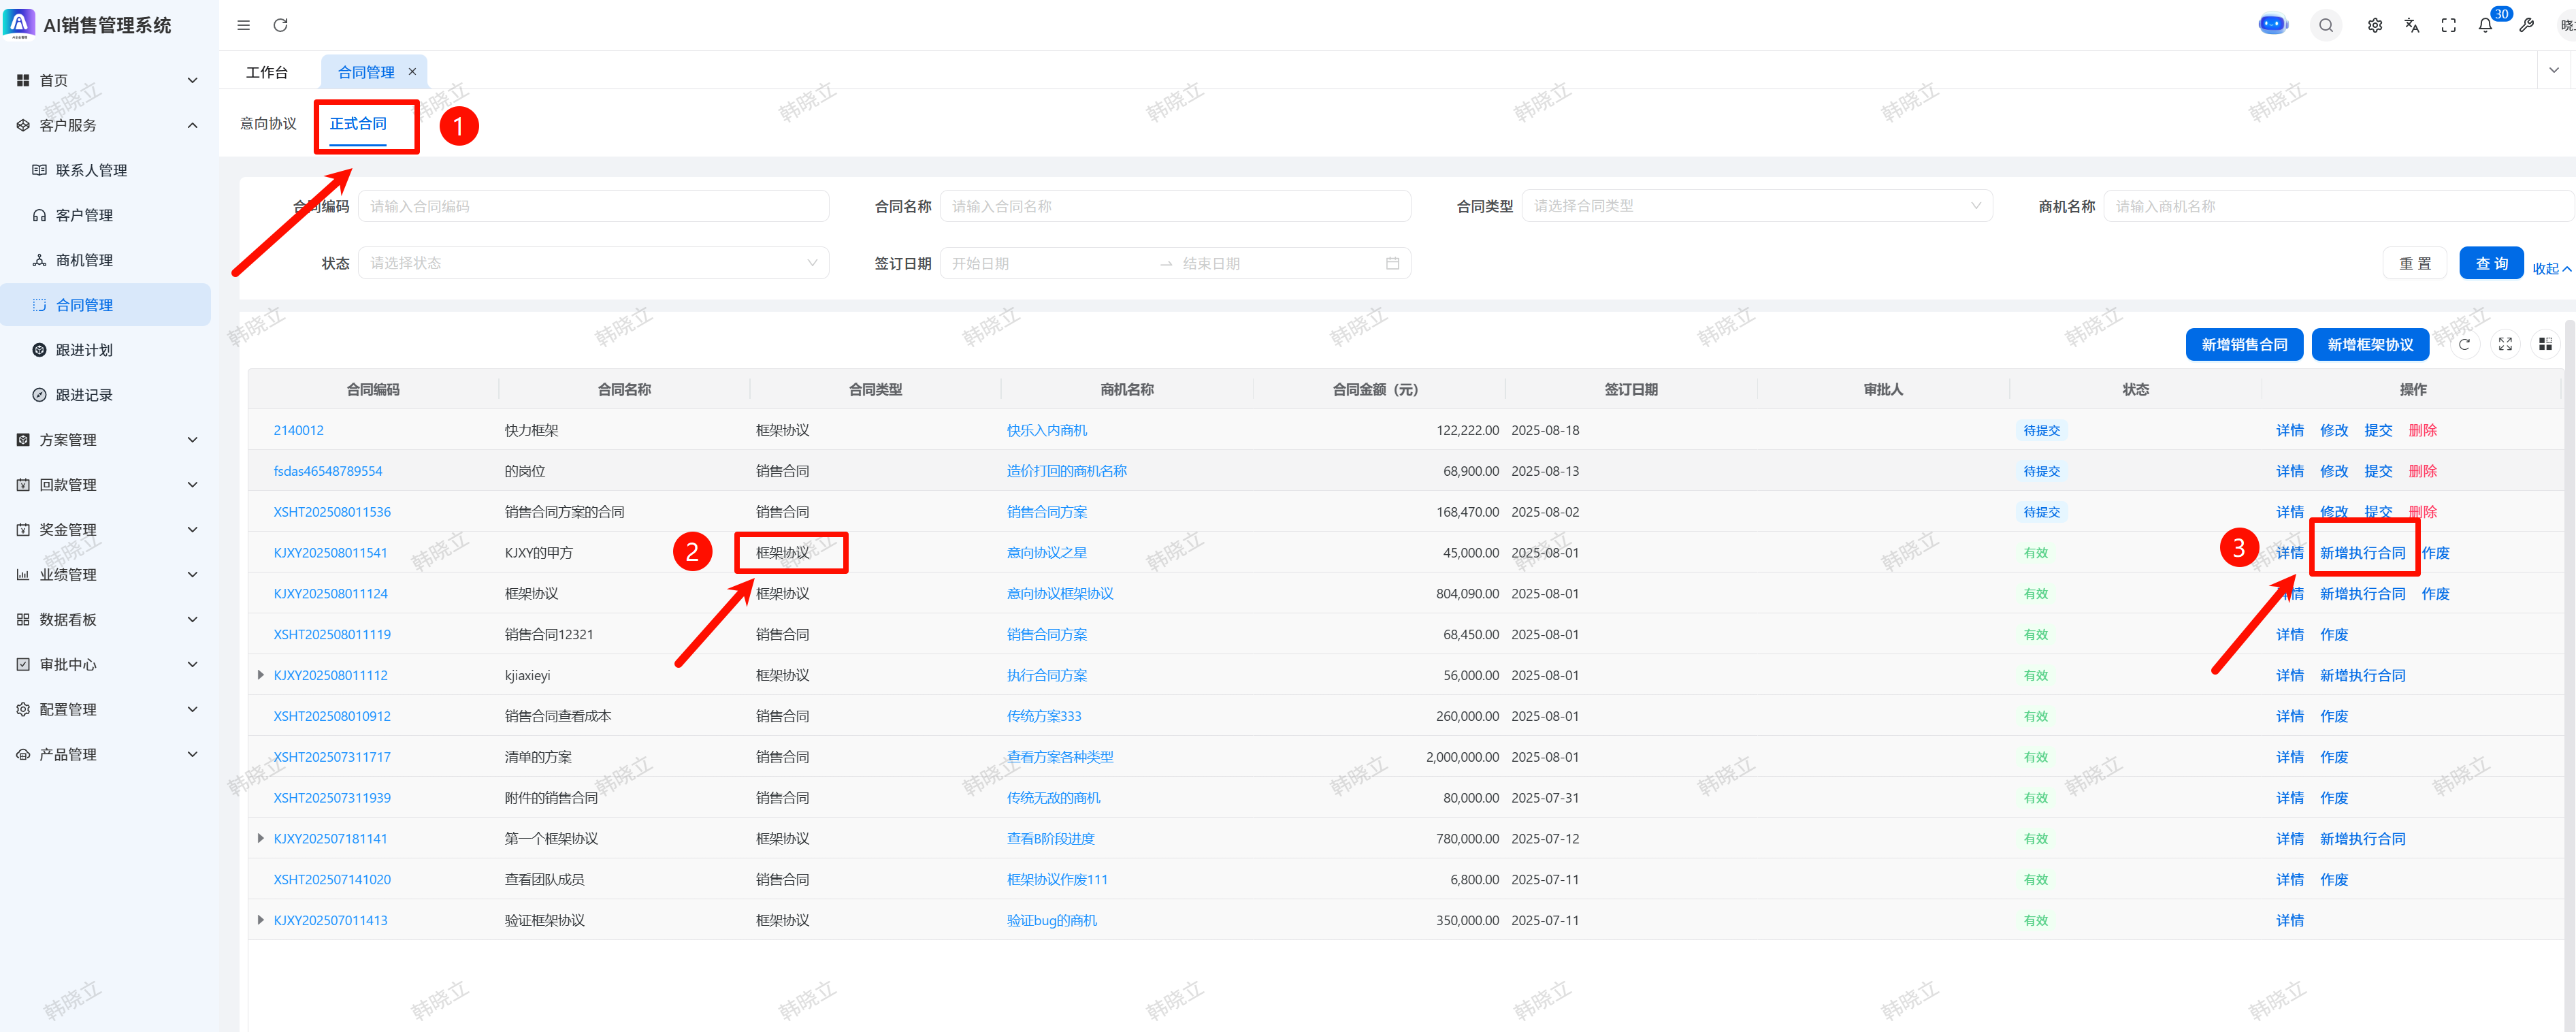Open 跟进计划 in the sidebar
The height and width of the screenshot is (1032, 2576).
tap(84, 350)
